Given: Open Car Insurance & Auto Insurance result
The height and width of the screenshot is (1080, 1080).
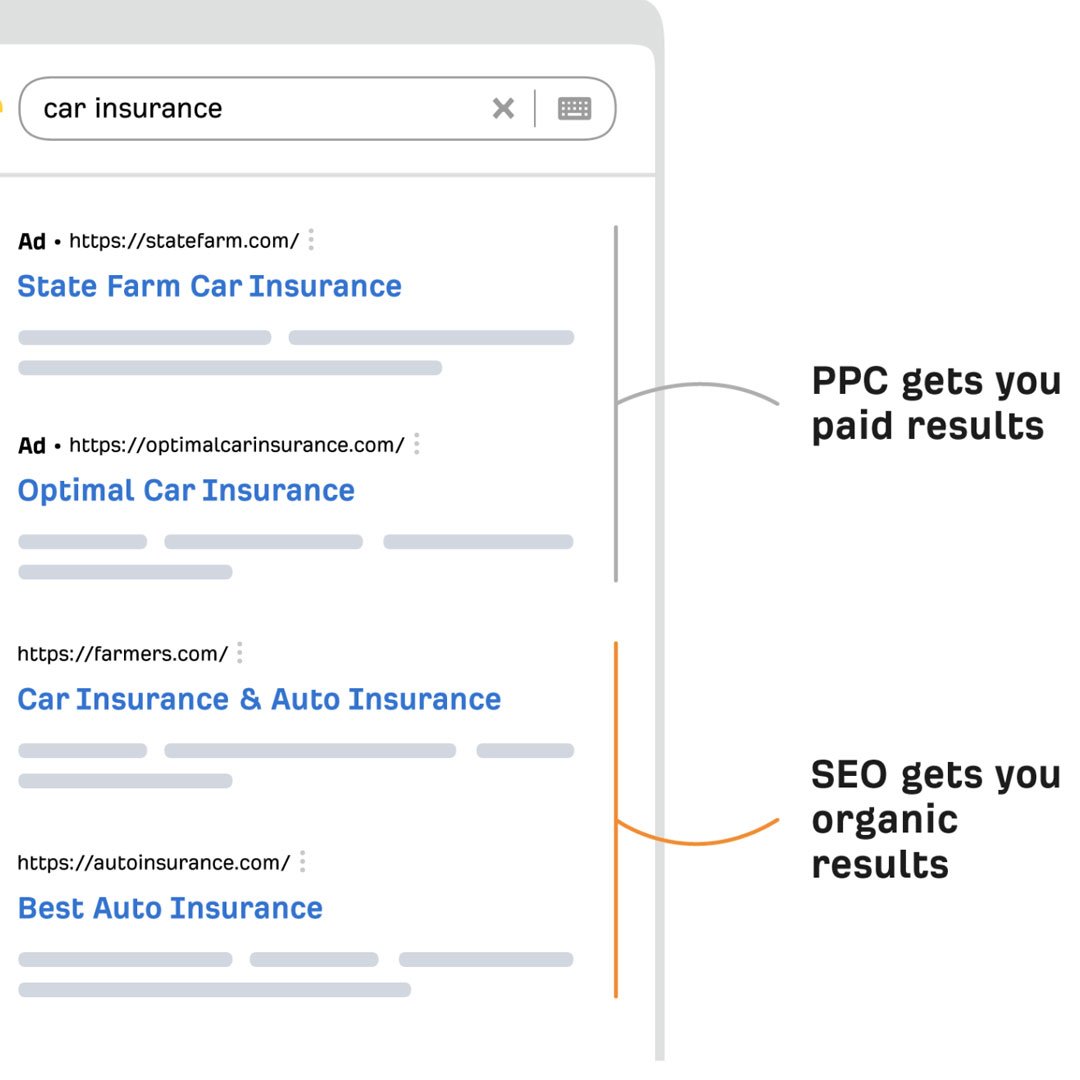Looking at the screenshot, I should tap(259, 699).
